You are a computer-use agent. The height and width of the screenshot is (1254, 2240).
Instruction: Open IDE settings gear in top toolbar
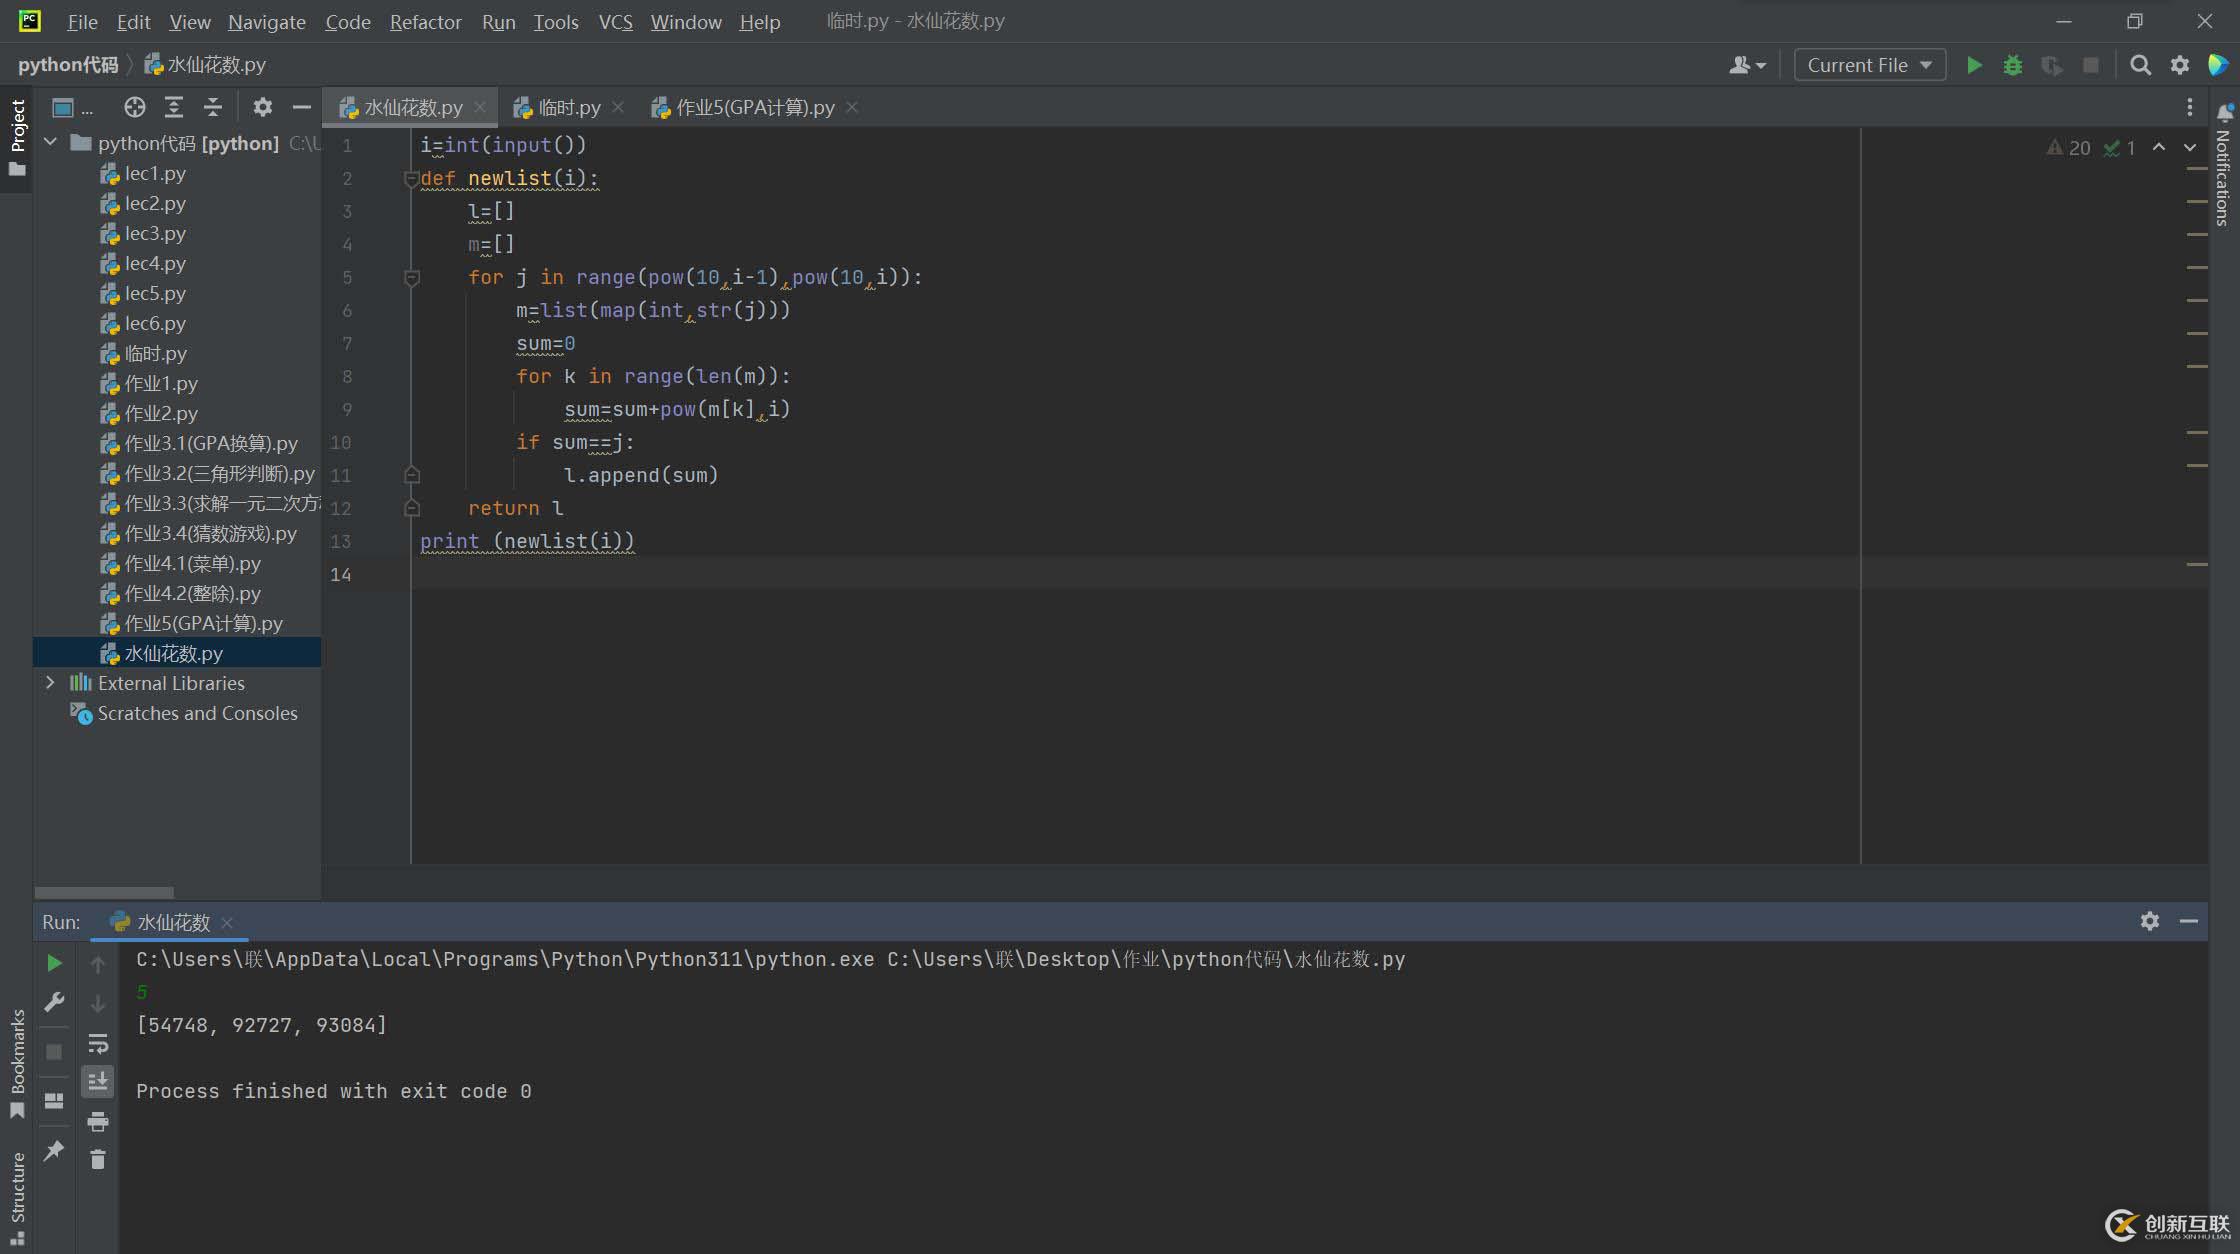point(2180,65)
